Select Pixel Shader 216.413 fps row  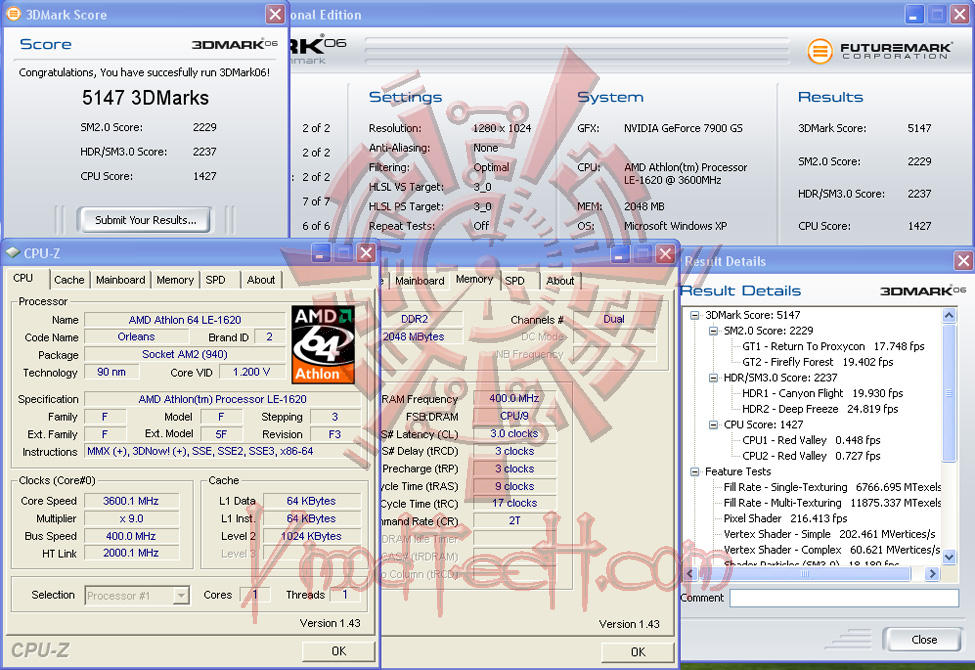coord(785,518)
